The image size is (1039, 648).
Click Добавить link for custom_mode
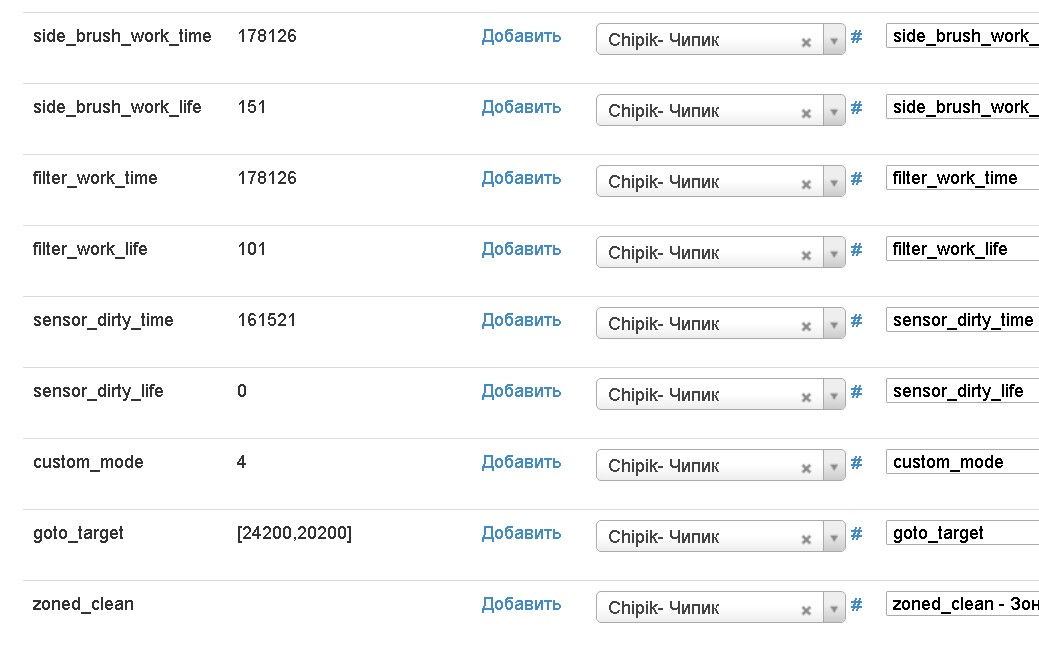tap(521, 462)
